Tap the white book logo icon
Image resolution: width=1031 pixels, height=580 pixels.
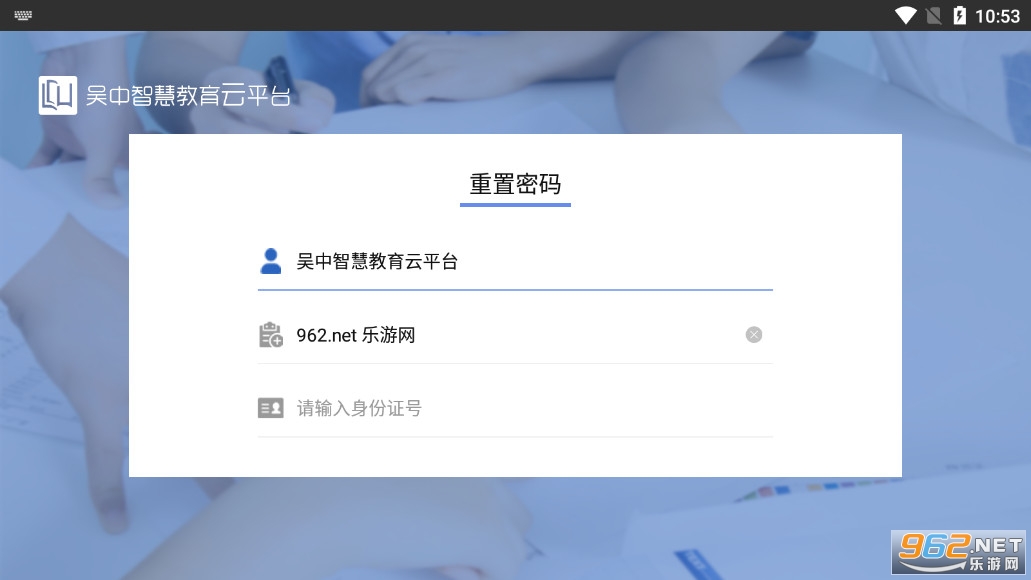58,95
